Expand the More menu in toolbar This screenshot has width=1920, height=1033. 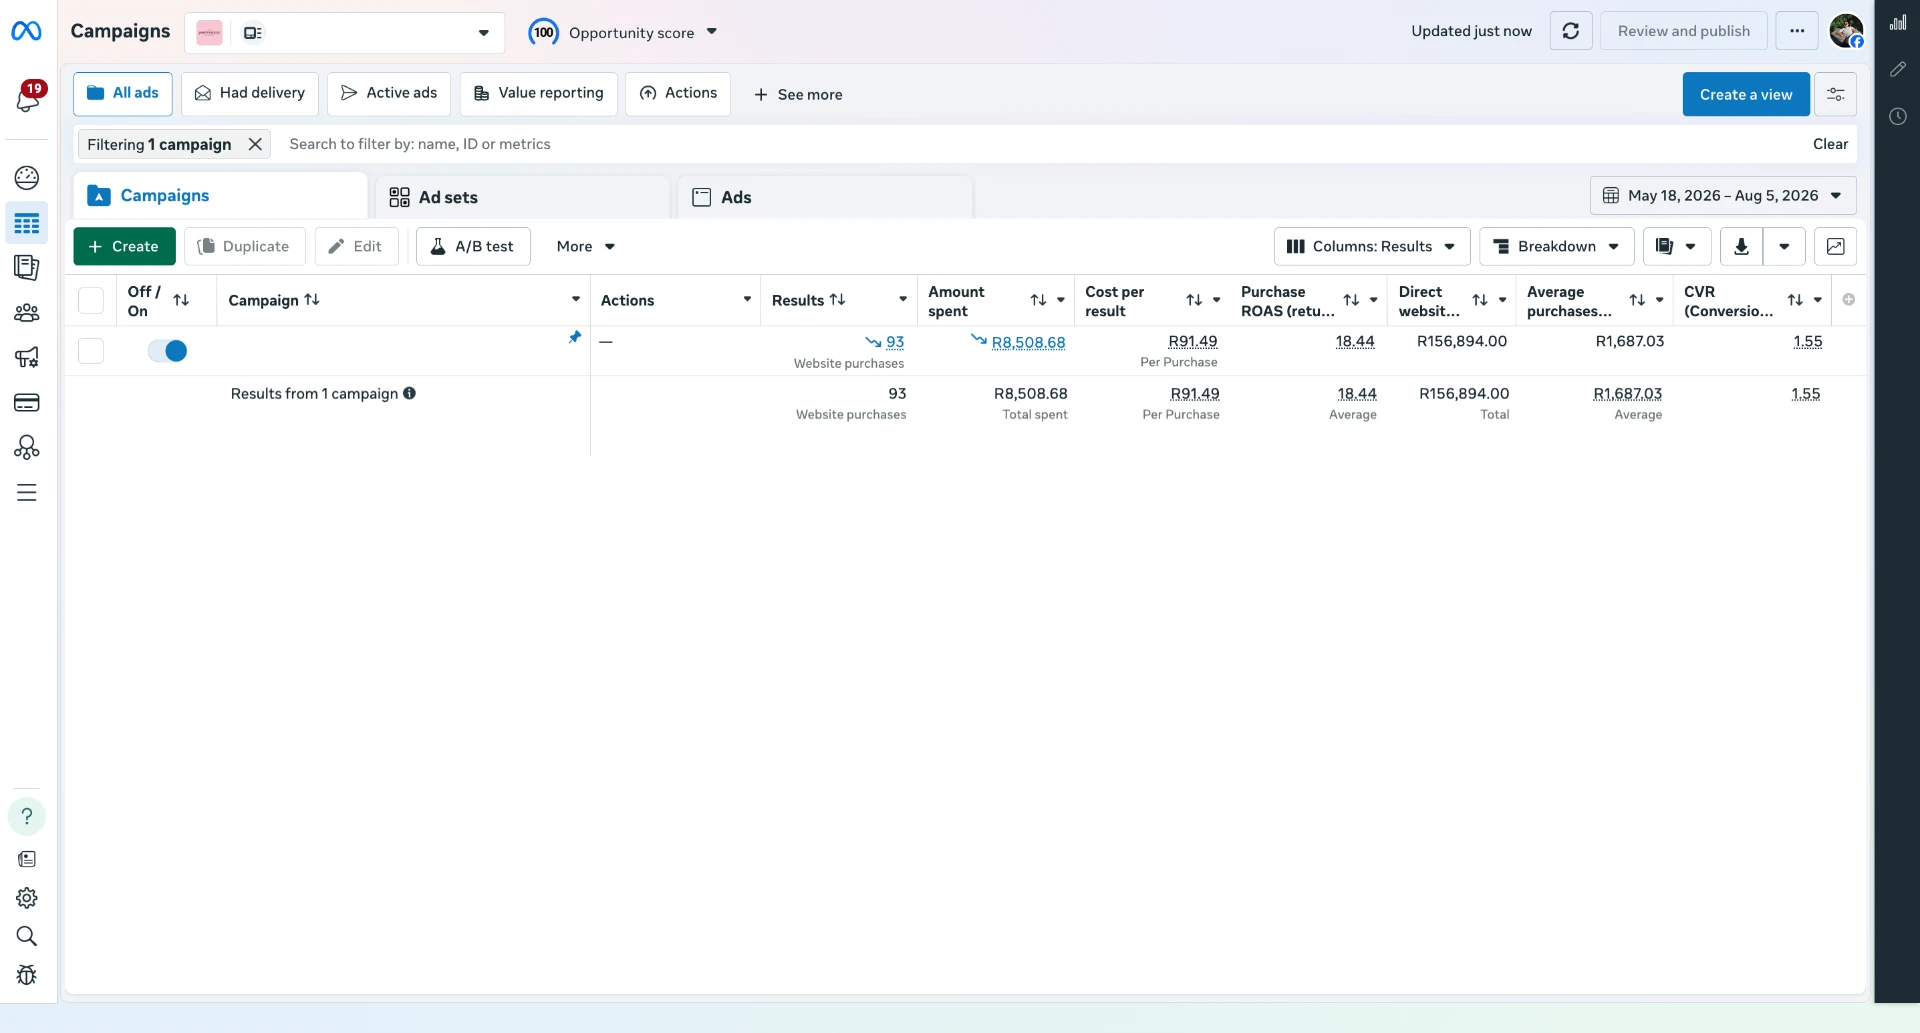tap(586, 246)
